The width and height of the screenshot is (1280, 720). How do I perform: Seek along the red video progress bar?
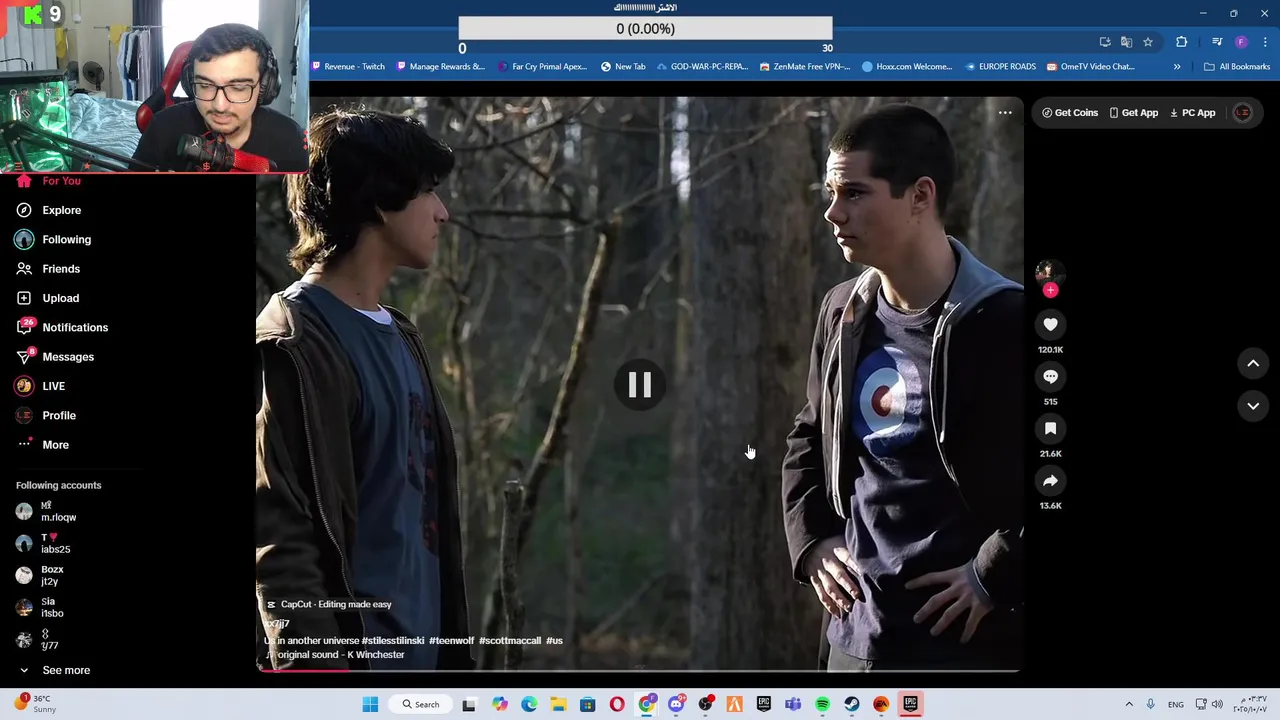(638, 670)
